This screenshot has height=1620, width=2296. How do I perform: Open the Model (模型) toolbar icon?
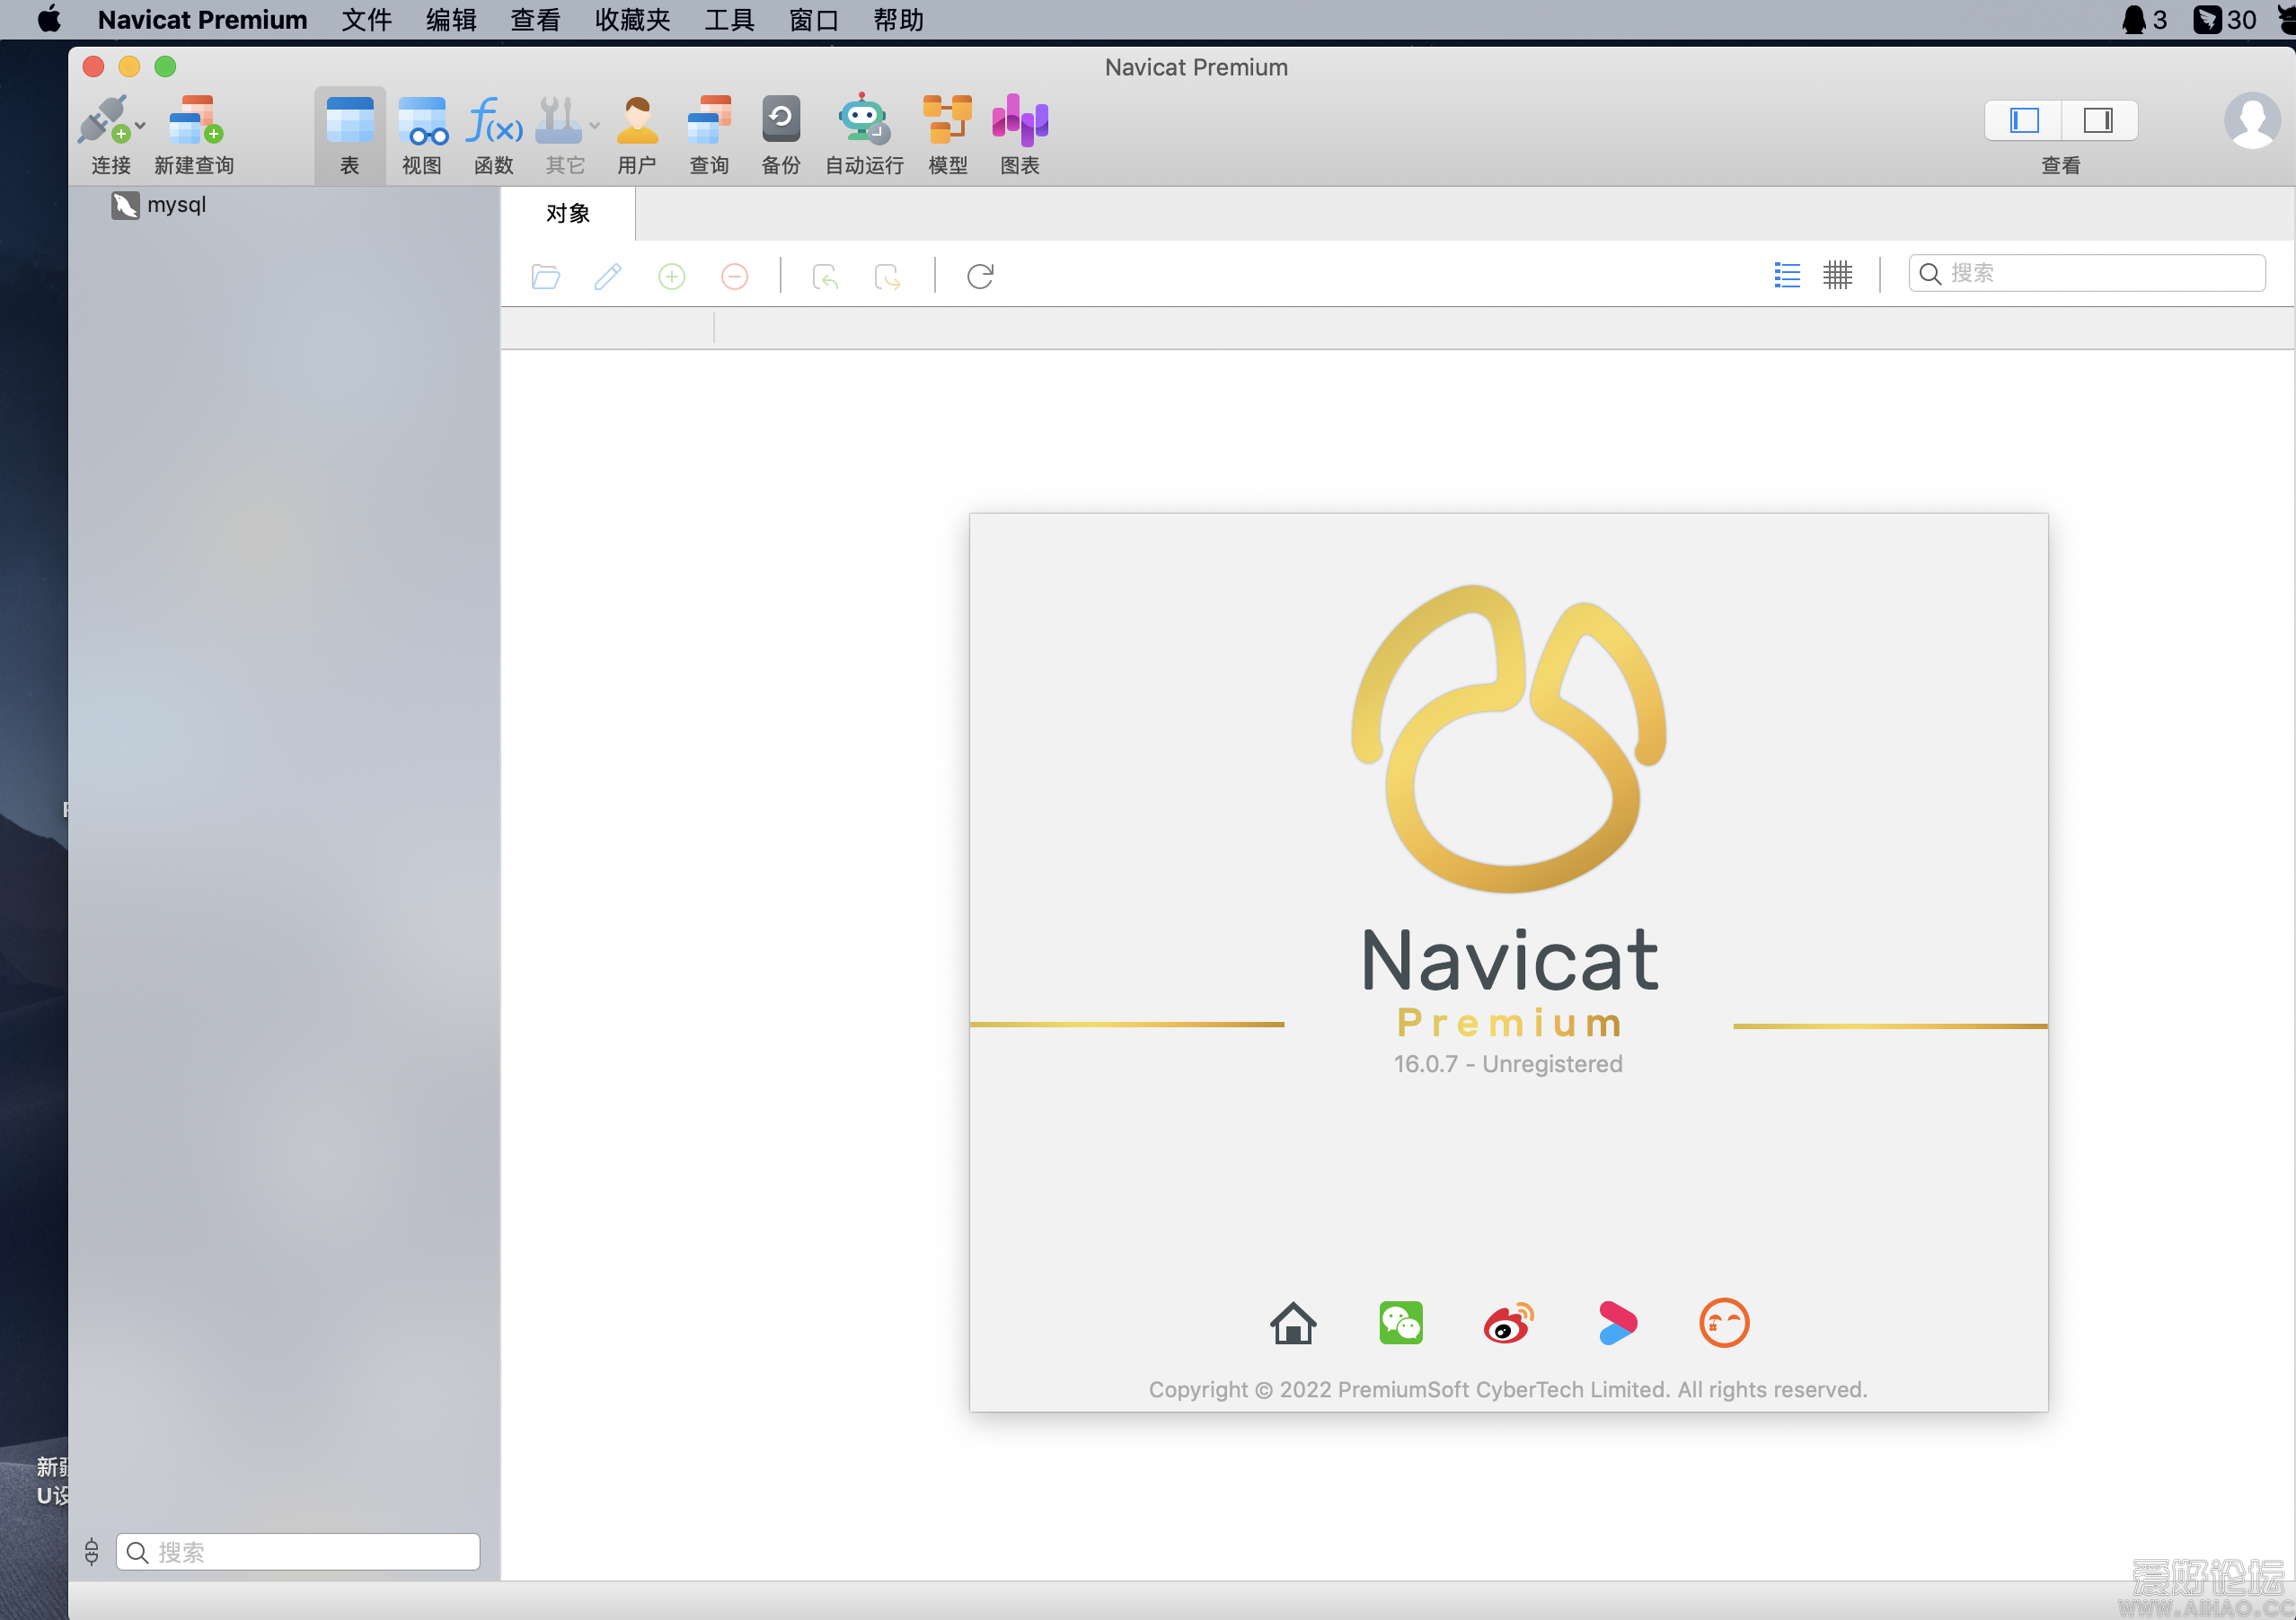coord(947,120)
